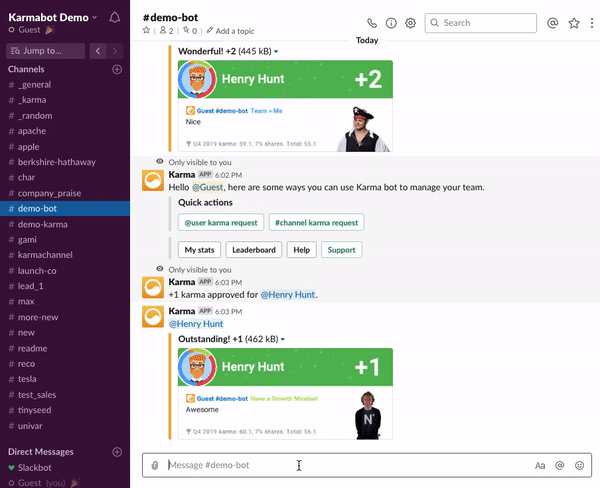Collapse Wonderful! +2 attachment arrow
The image size is (600, 488).
pos(276,51)
